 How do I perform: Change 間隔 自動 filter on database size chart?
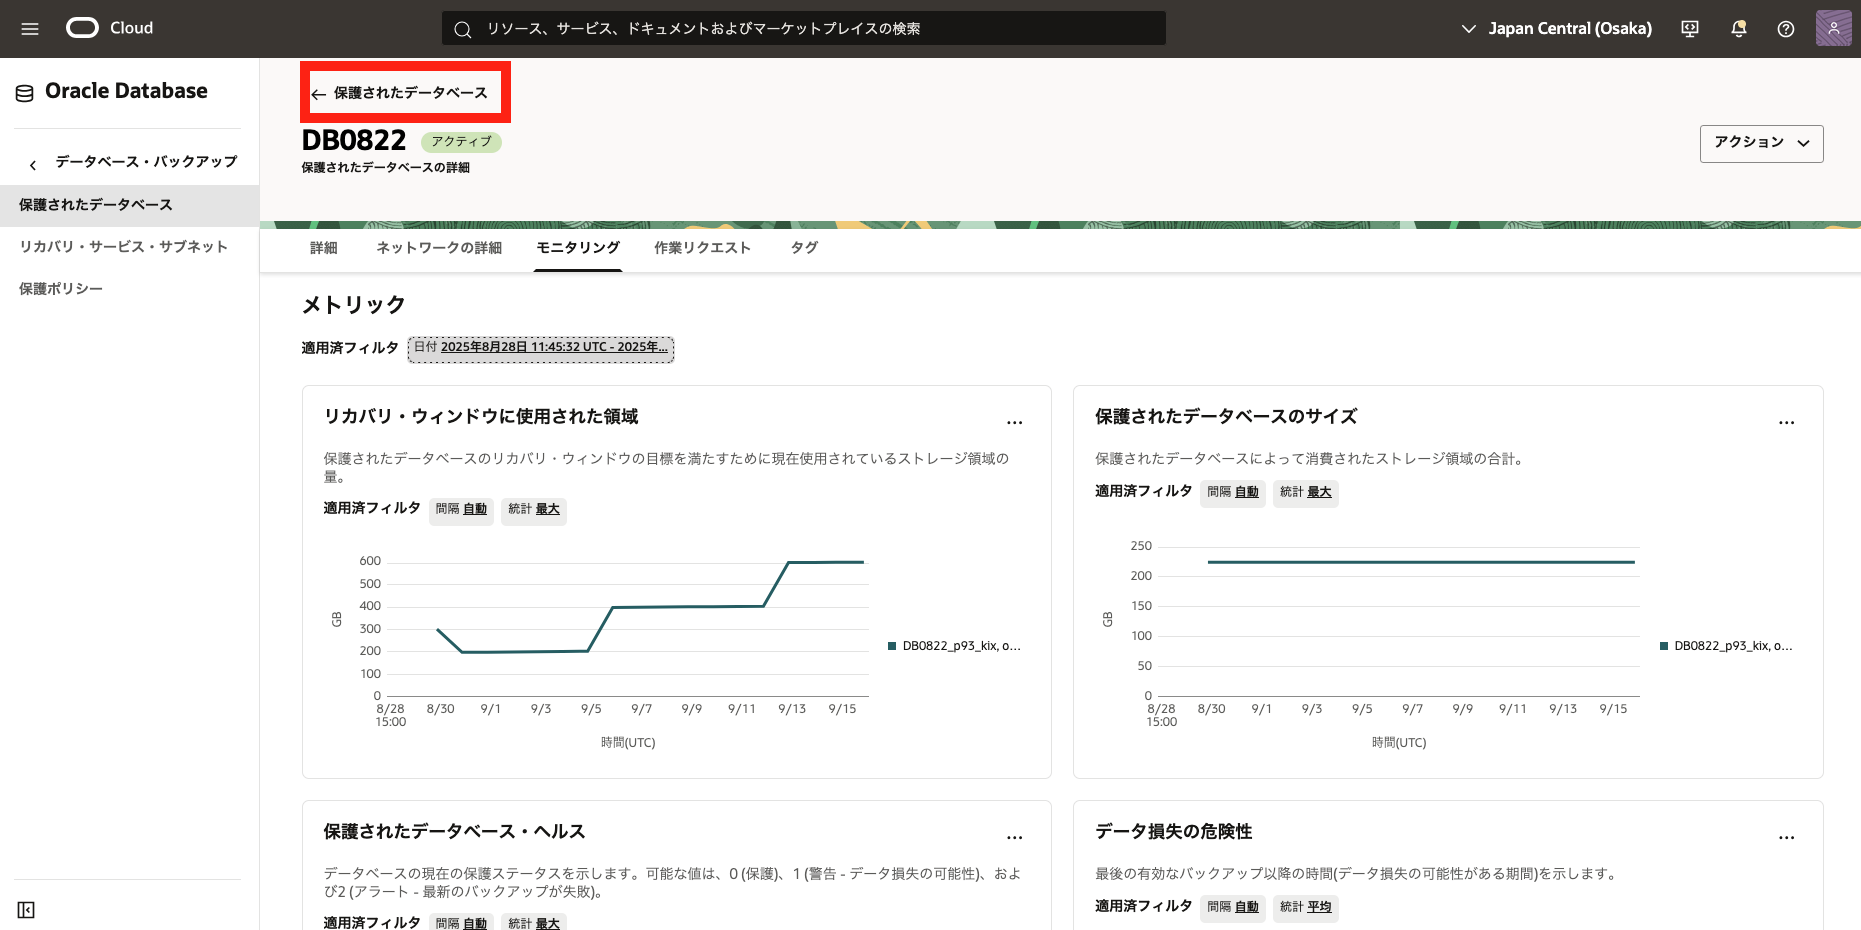pos(1232,492)
